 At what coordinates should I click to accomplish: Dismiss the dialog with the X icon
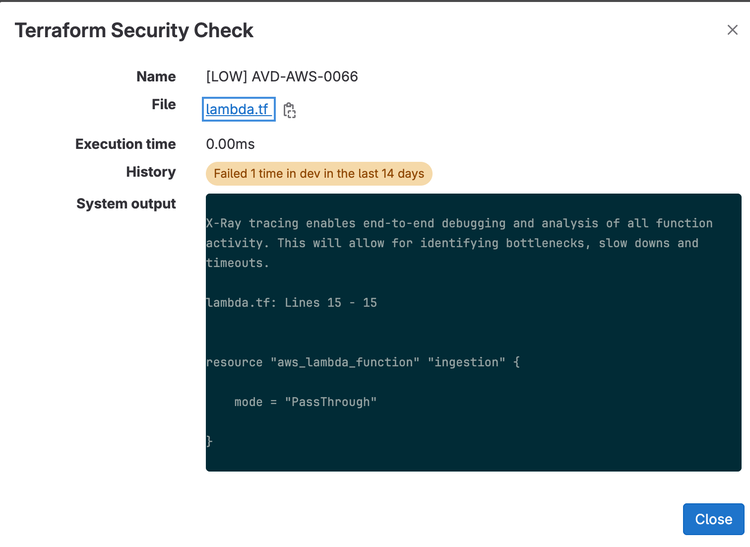732,30
